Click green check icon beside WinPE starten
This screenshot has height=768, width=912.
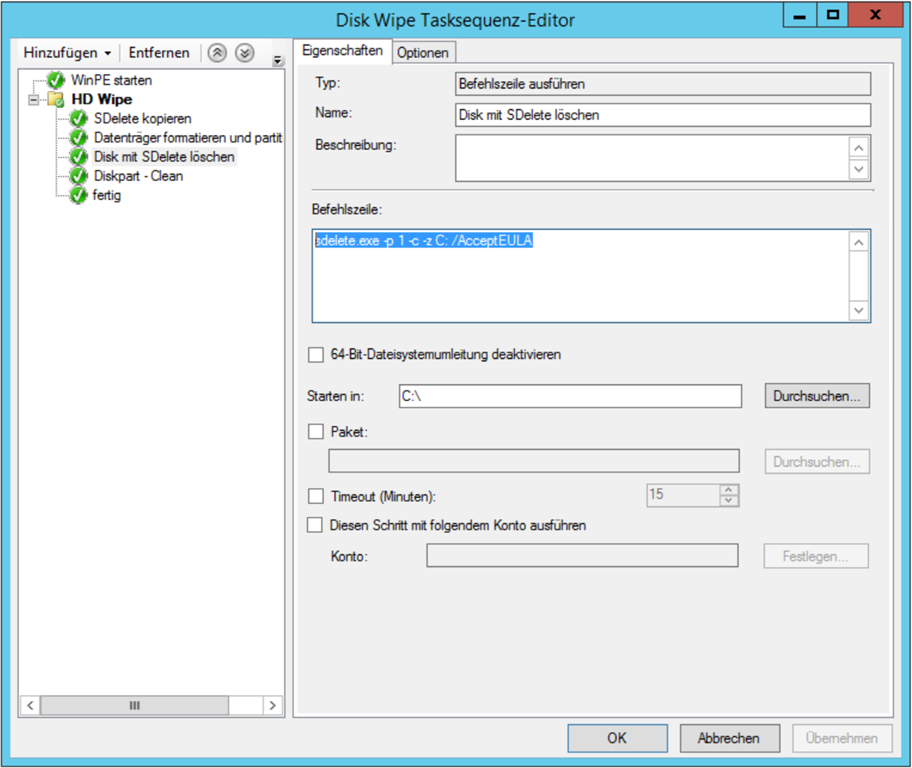point(56,80)
